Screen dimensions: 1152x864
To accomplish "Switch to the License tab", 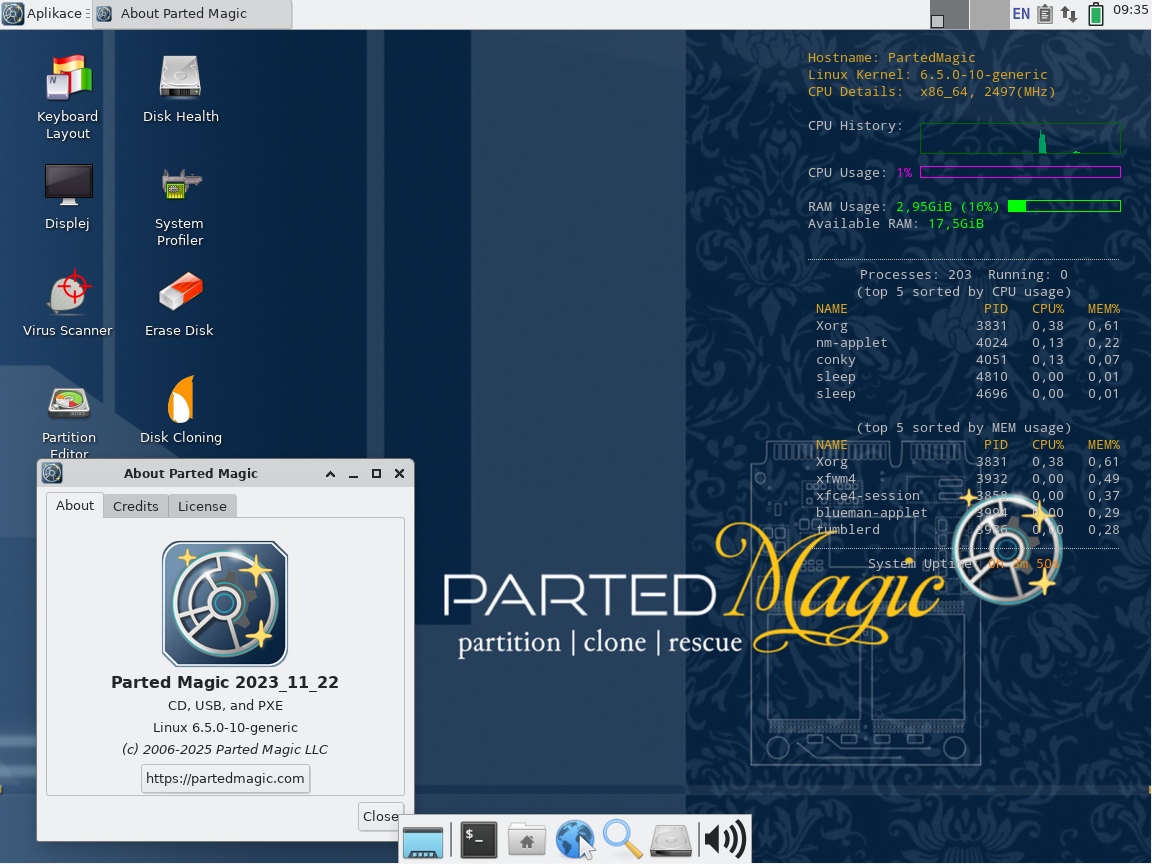I will [202, 506].
